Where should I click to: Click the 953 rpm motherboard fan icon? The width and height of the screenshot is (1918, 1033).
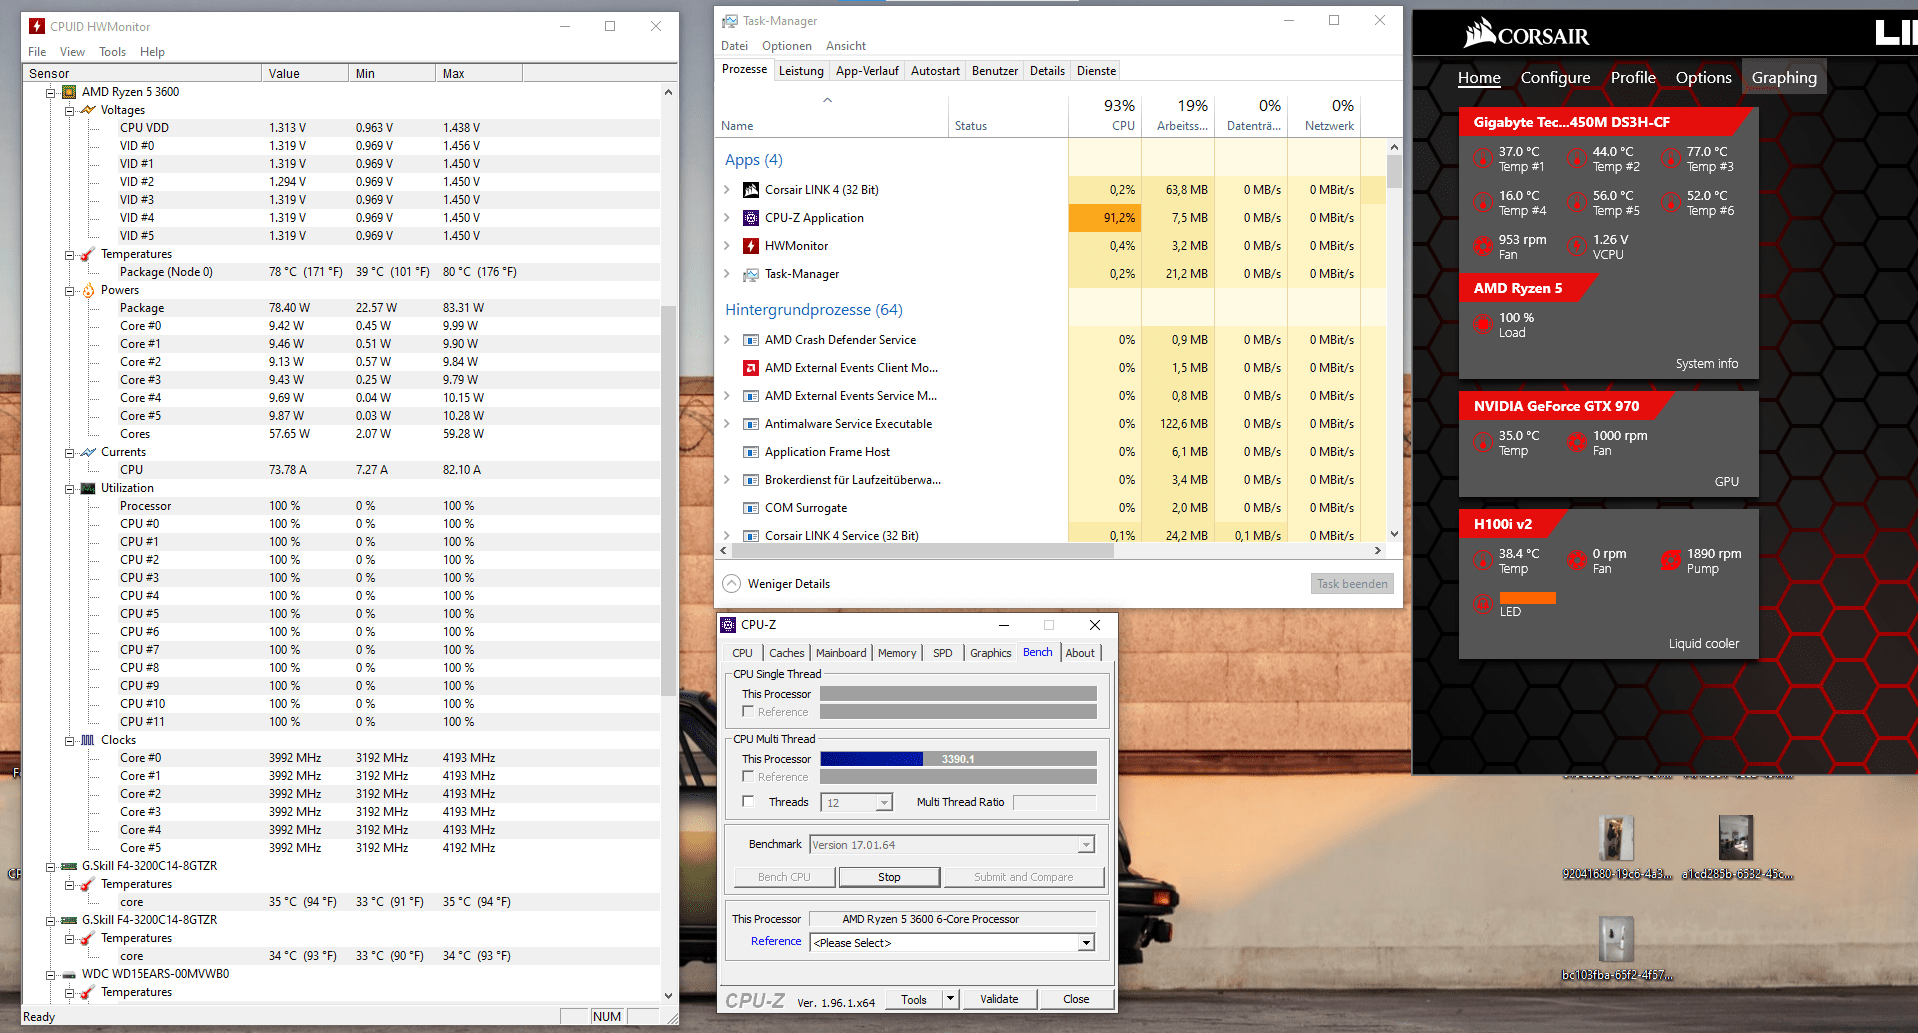[1483, 246]
